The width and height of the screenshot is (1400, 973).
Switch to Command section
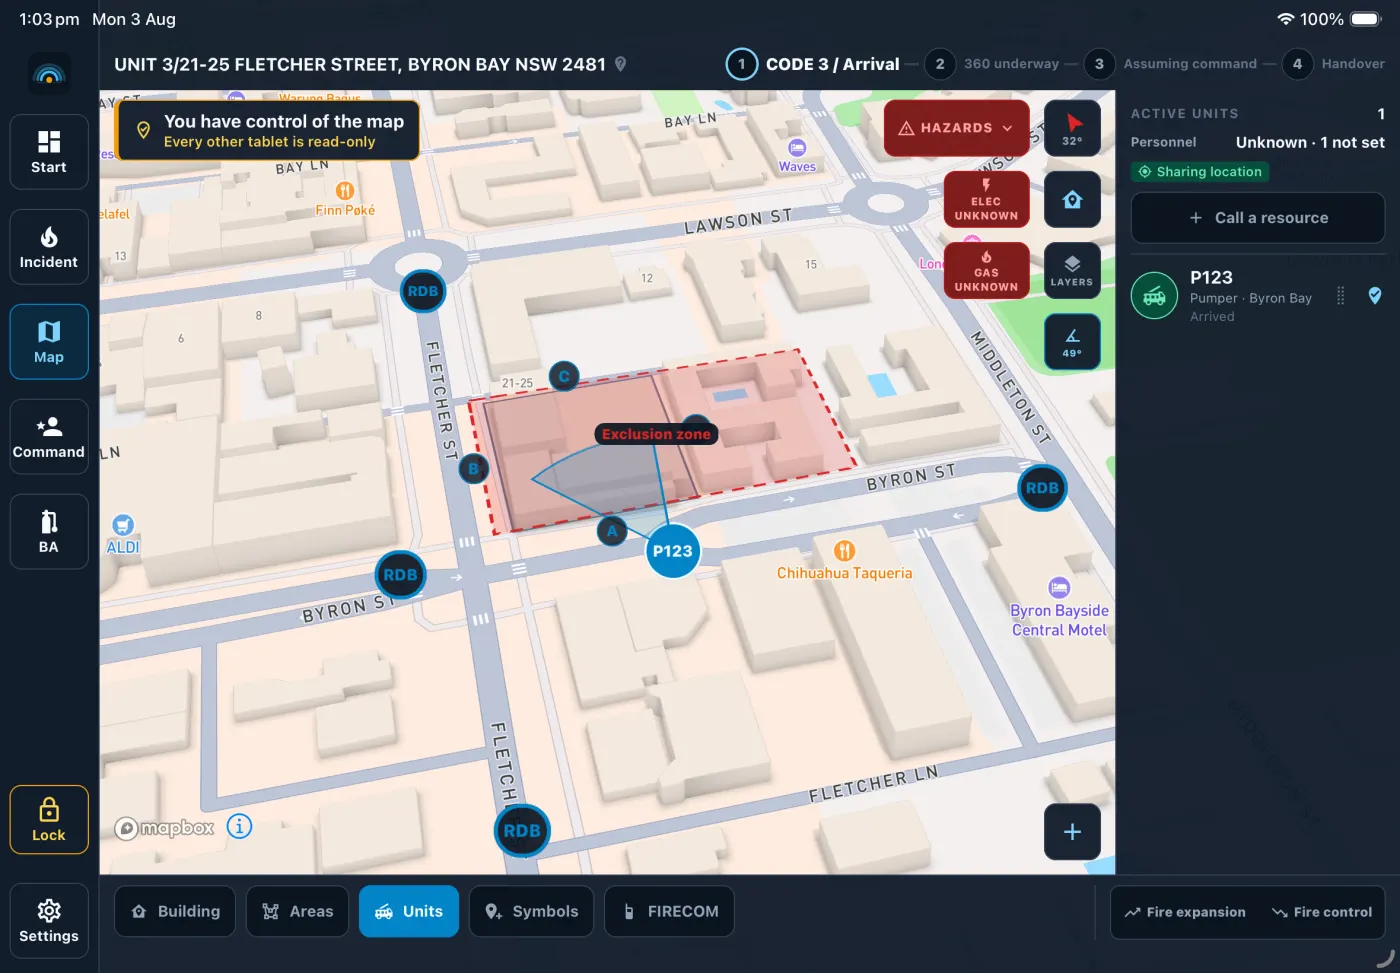(49, 437)
